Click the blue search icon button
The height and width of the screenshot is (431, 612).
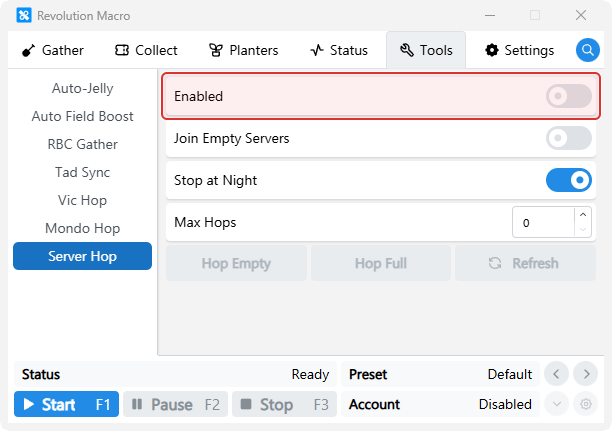point(587,50)
